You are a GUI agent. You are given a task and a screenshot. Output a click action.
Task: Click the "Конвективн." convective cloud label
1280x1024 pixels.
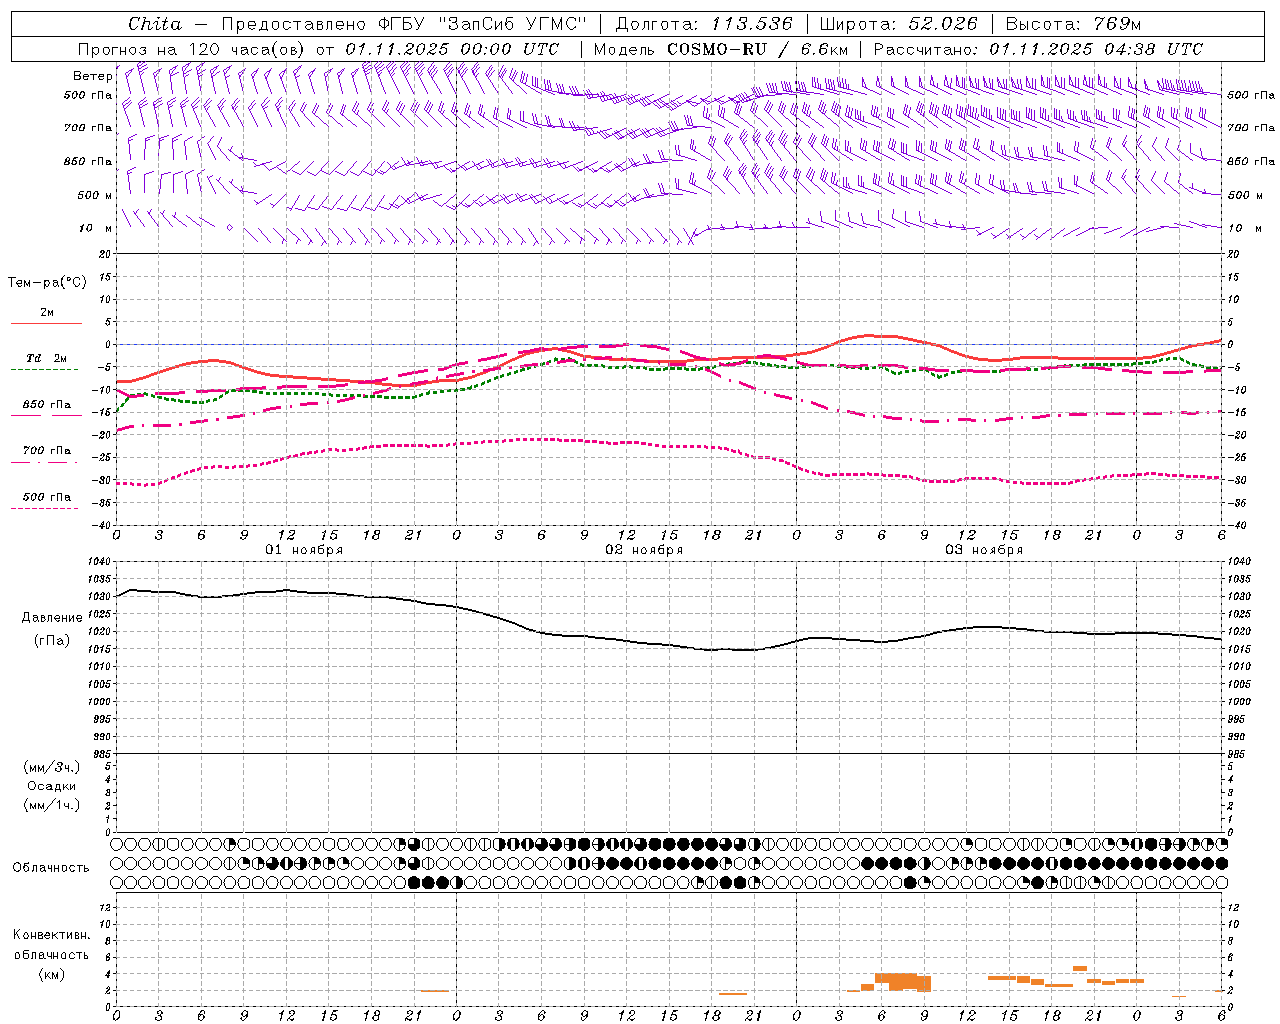coord(52,935)
